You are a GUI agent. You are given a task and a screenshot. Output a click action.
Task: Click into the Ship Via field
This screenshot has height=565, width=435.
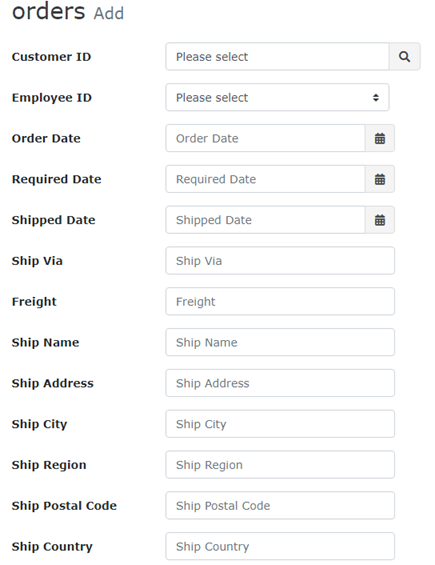(280, 261)
